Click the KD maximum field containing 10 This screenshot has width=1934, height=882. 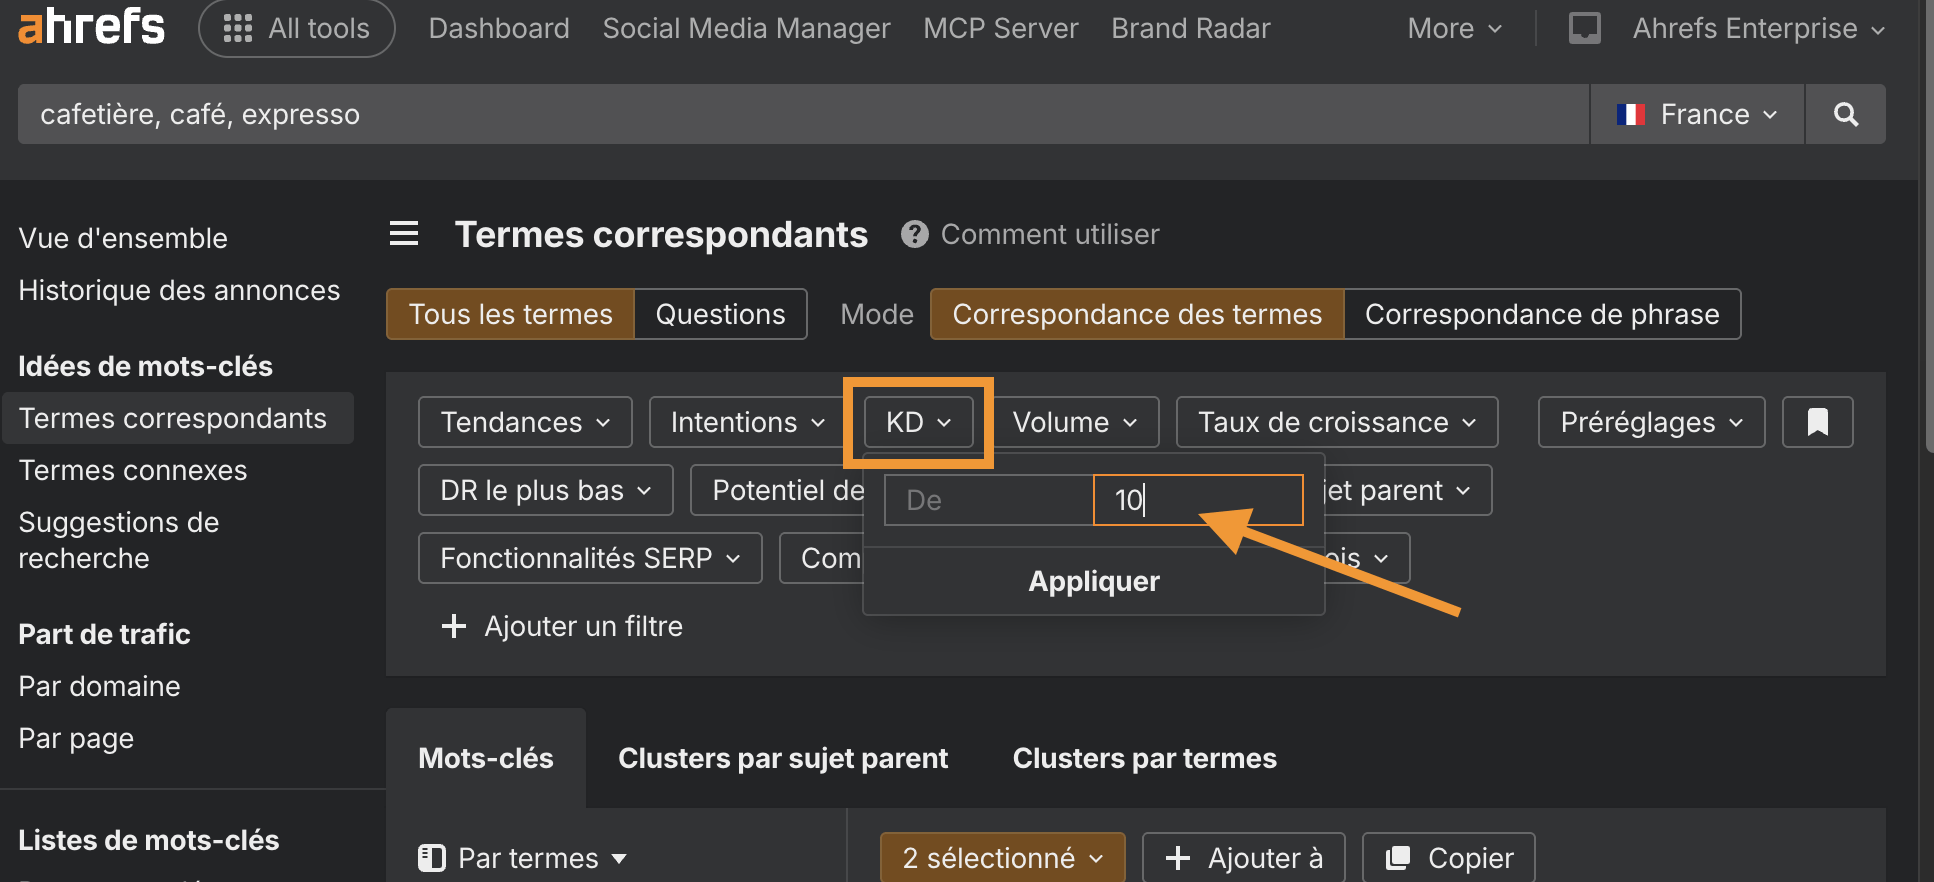1198,500
